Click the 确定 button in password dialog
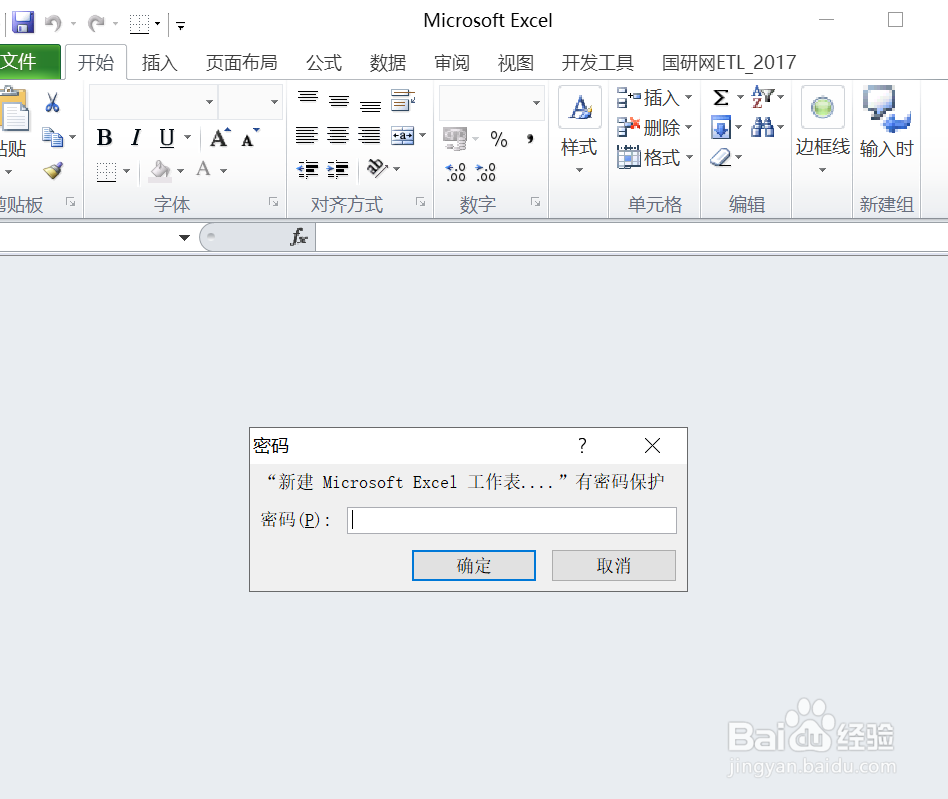This screenshot has width=948, height=799. coord(473,565)
